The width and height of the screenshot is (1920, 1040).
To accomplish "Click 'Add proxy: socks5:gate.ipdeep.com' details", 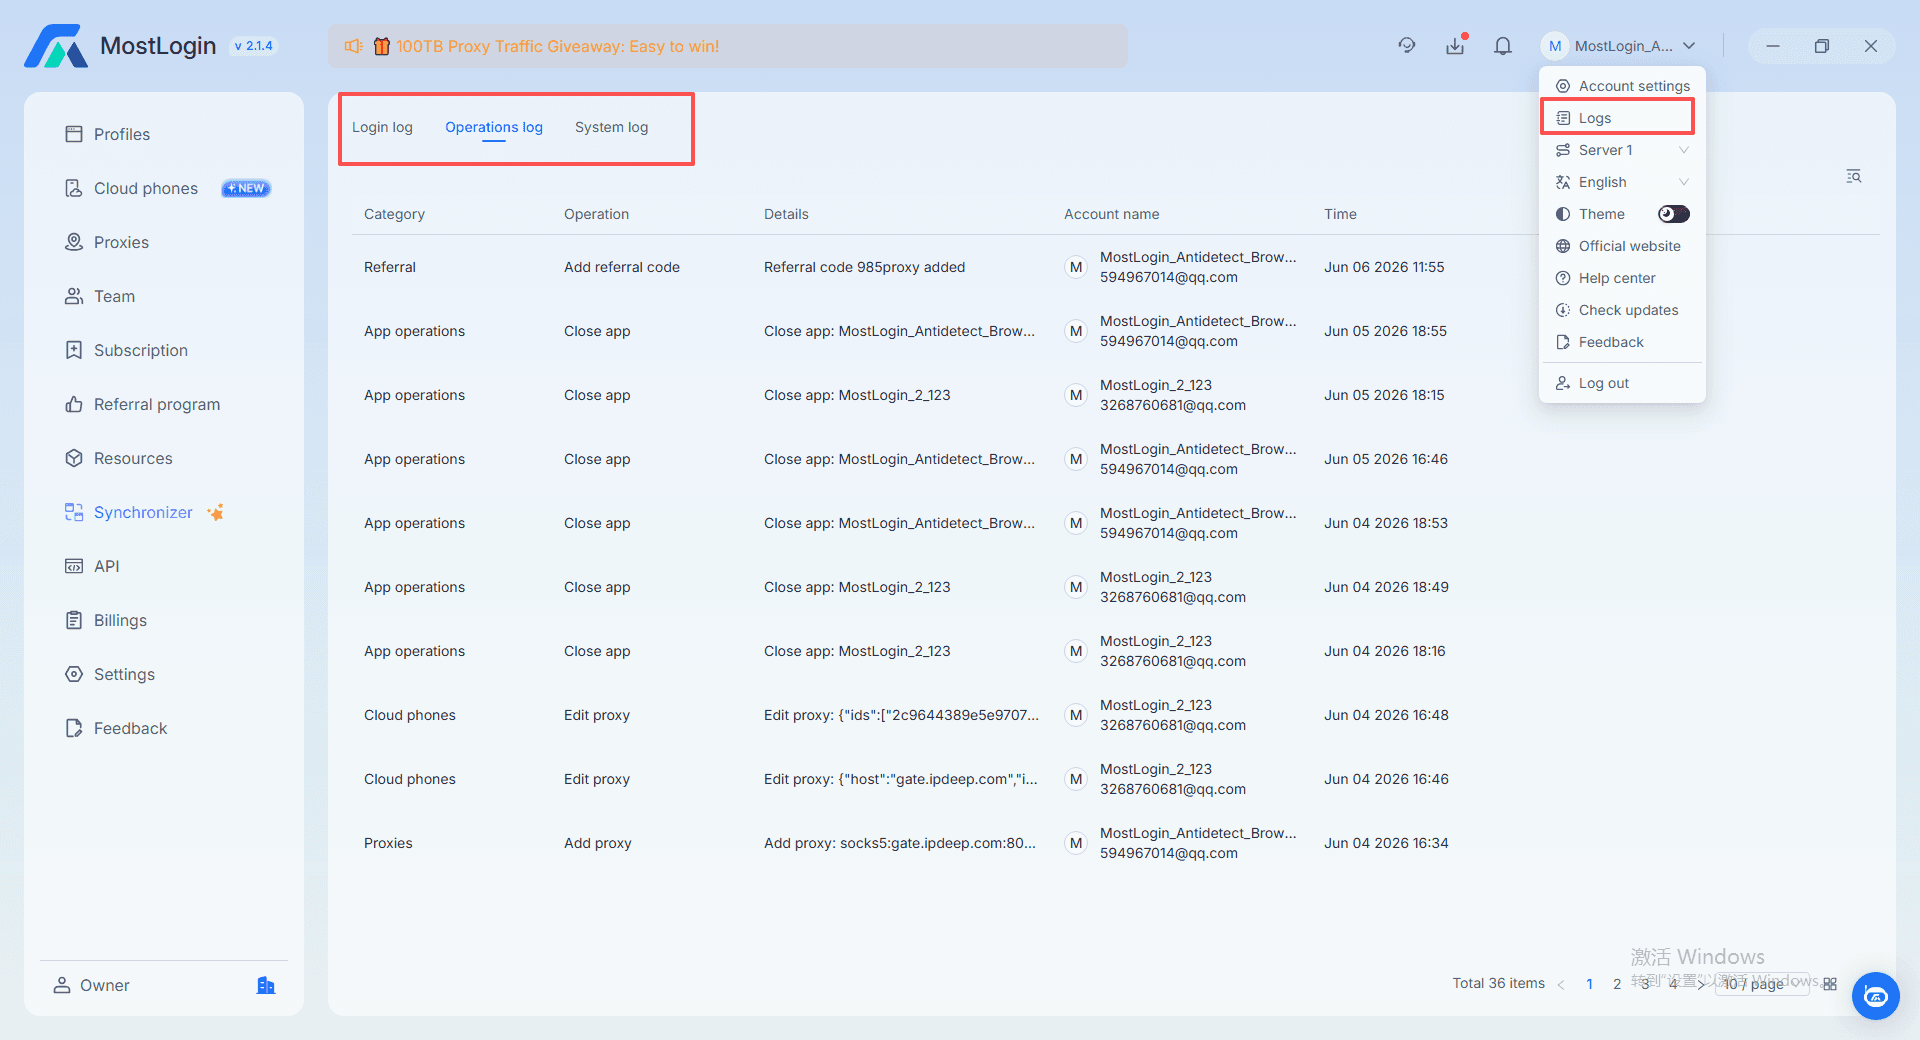I will tap(900, 843).
